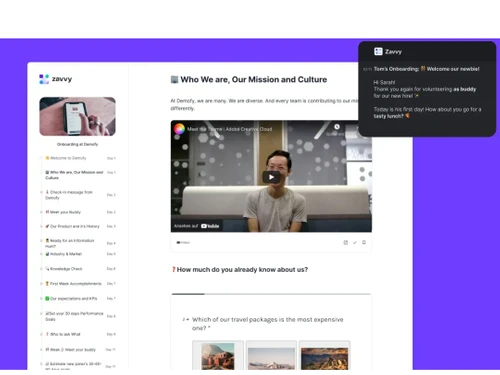Image resolution: width=500 pixels, height=375 pixels.
Task: Click the open-external icon below the video
Action: coord(346,242)
